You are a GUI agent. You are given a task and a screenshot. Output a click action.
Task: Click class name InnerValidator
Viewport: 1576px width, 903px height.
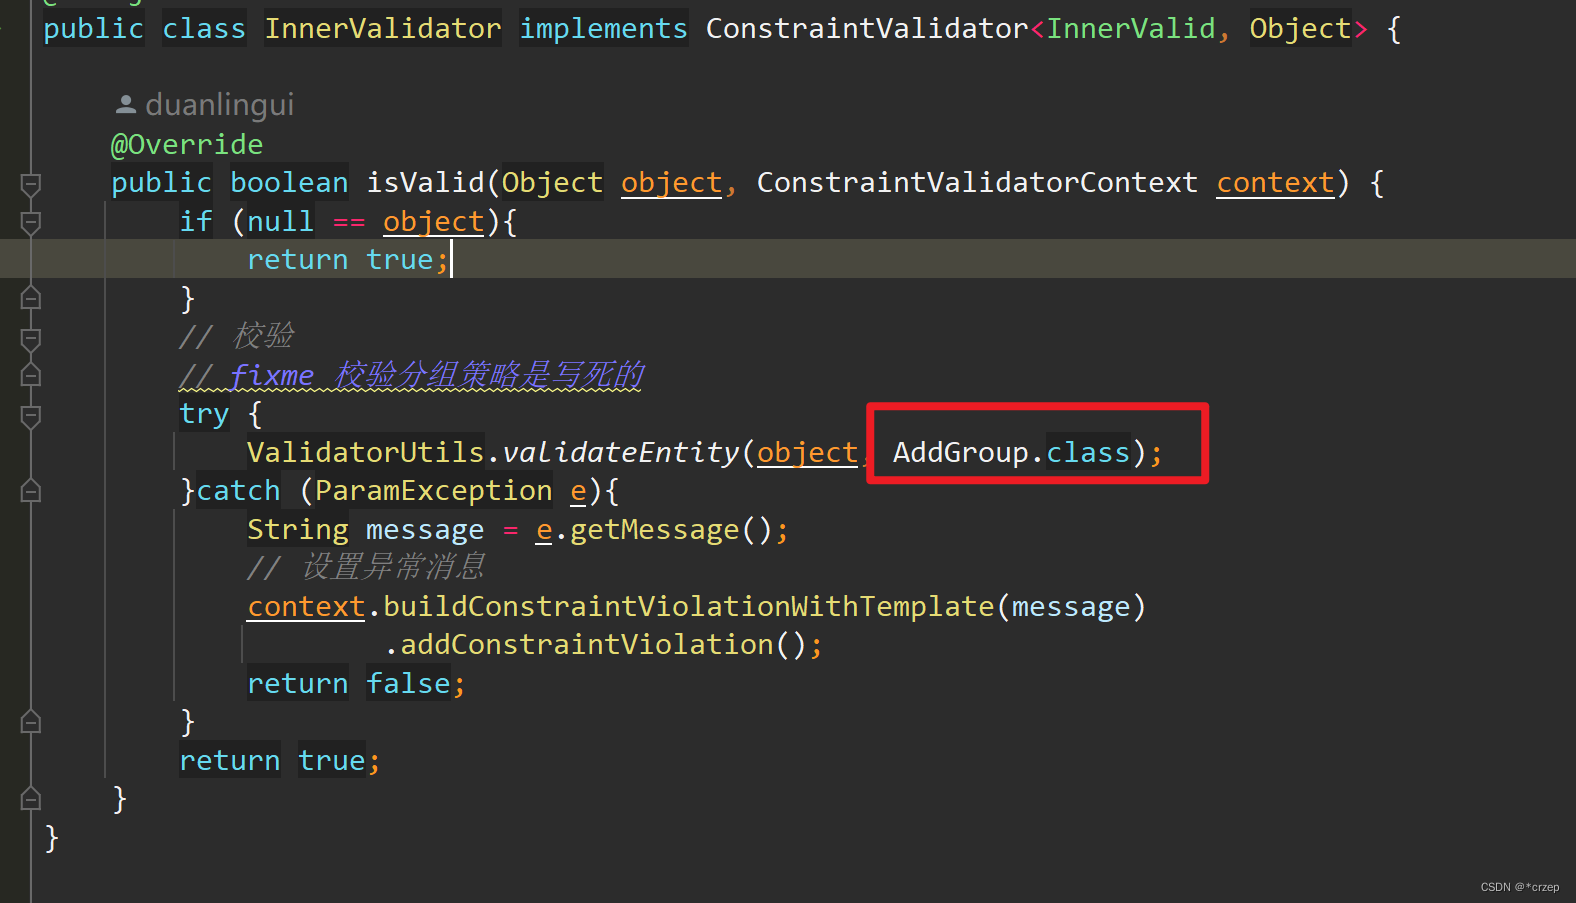[x=383, y=29]
